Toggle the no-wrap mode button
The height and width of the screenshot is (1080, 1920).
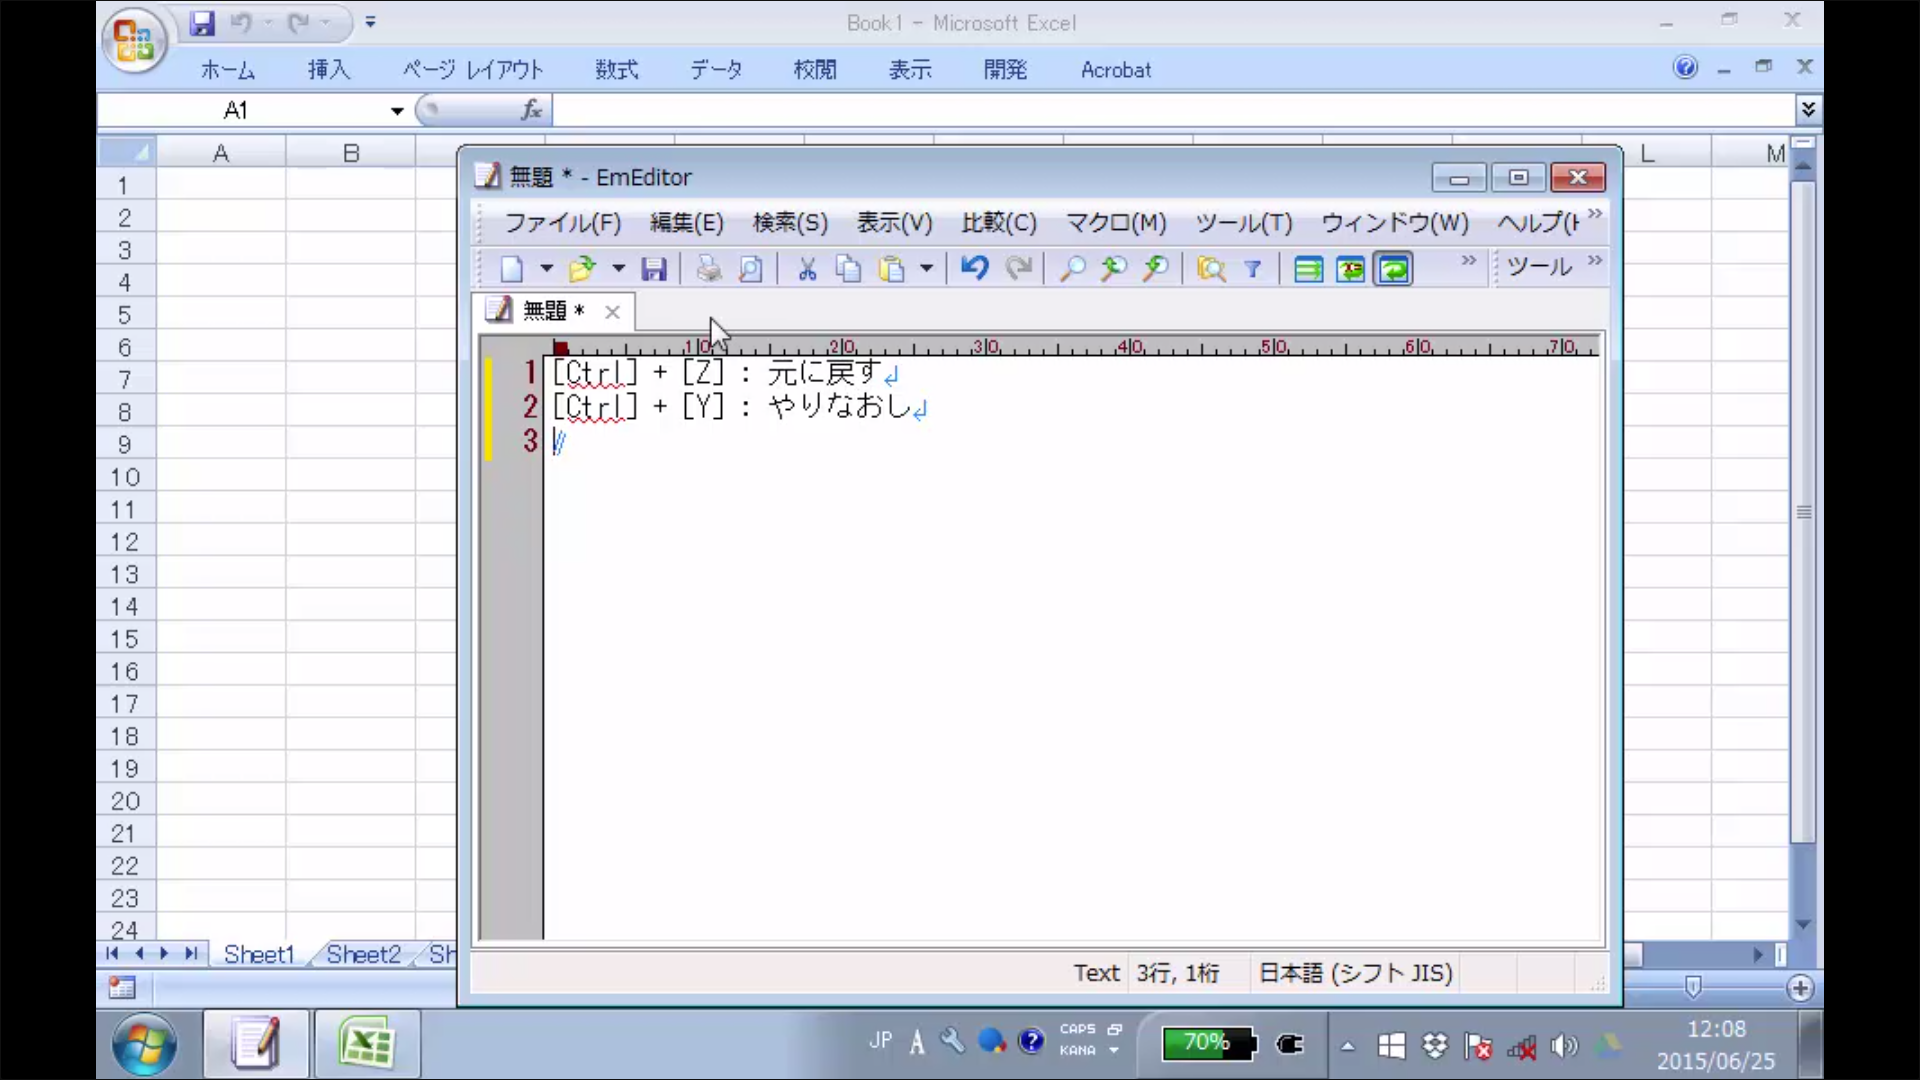pyautogui.click(x=1308, y=269)
